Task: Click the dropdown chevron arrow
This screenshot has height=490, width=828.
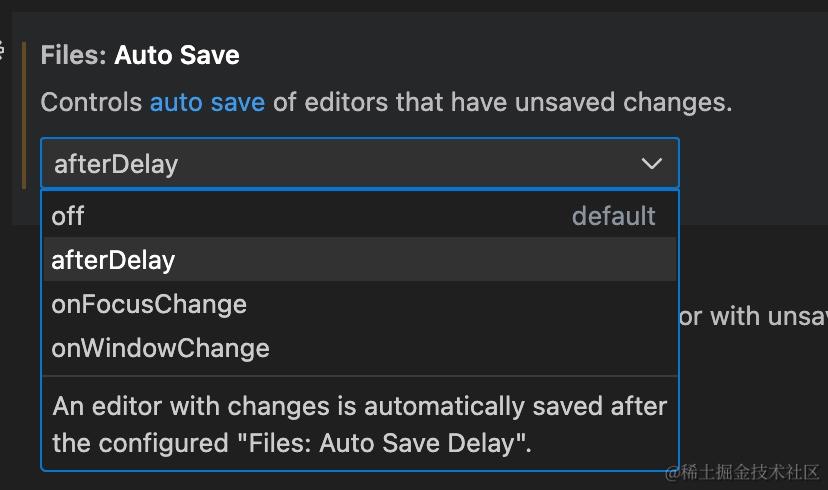Action: (x=651, y=164)
